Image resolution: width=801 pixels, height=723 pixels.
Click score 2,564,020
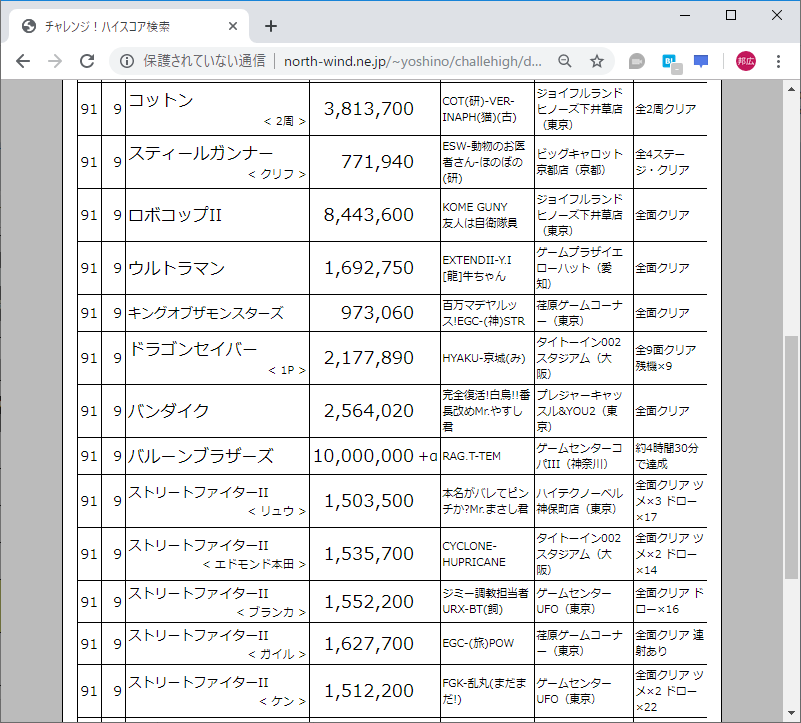[x=369, y=411]
